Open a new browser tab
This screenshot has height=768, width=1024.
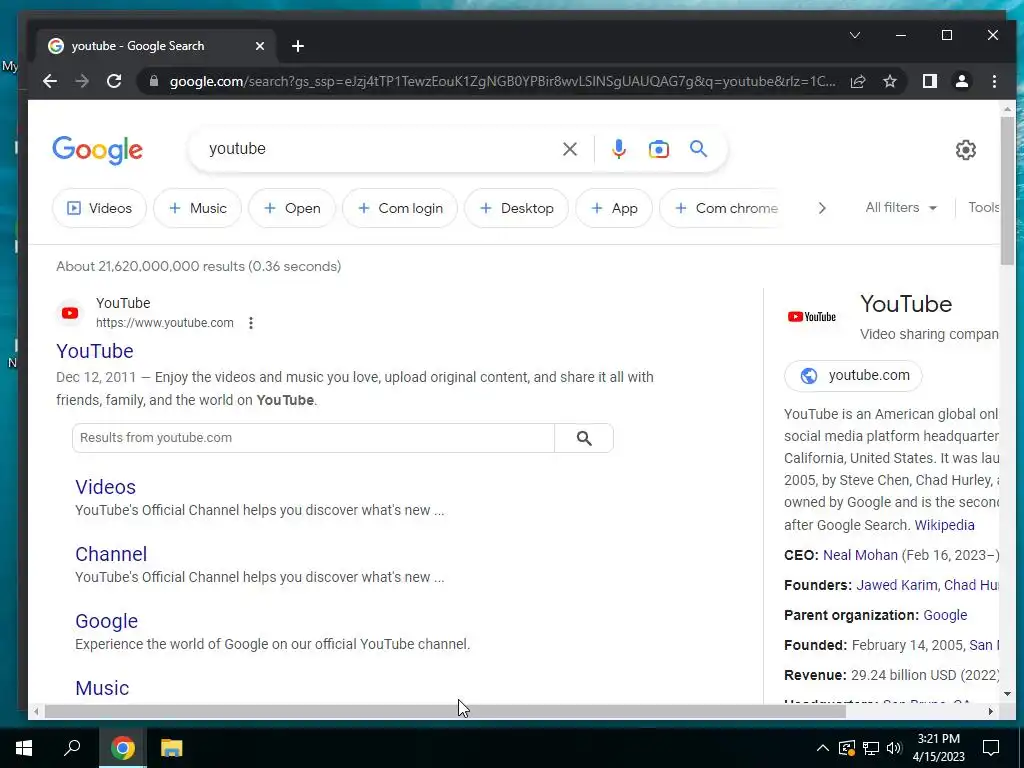pyautogui.click(x=298, y=46)
